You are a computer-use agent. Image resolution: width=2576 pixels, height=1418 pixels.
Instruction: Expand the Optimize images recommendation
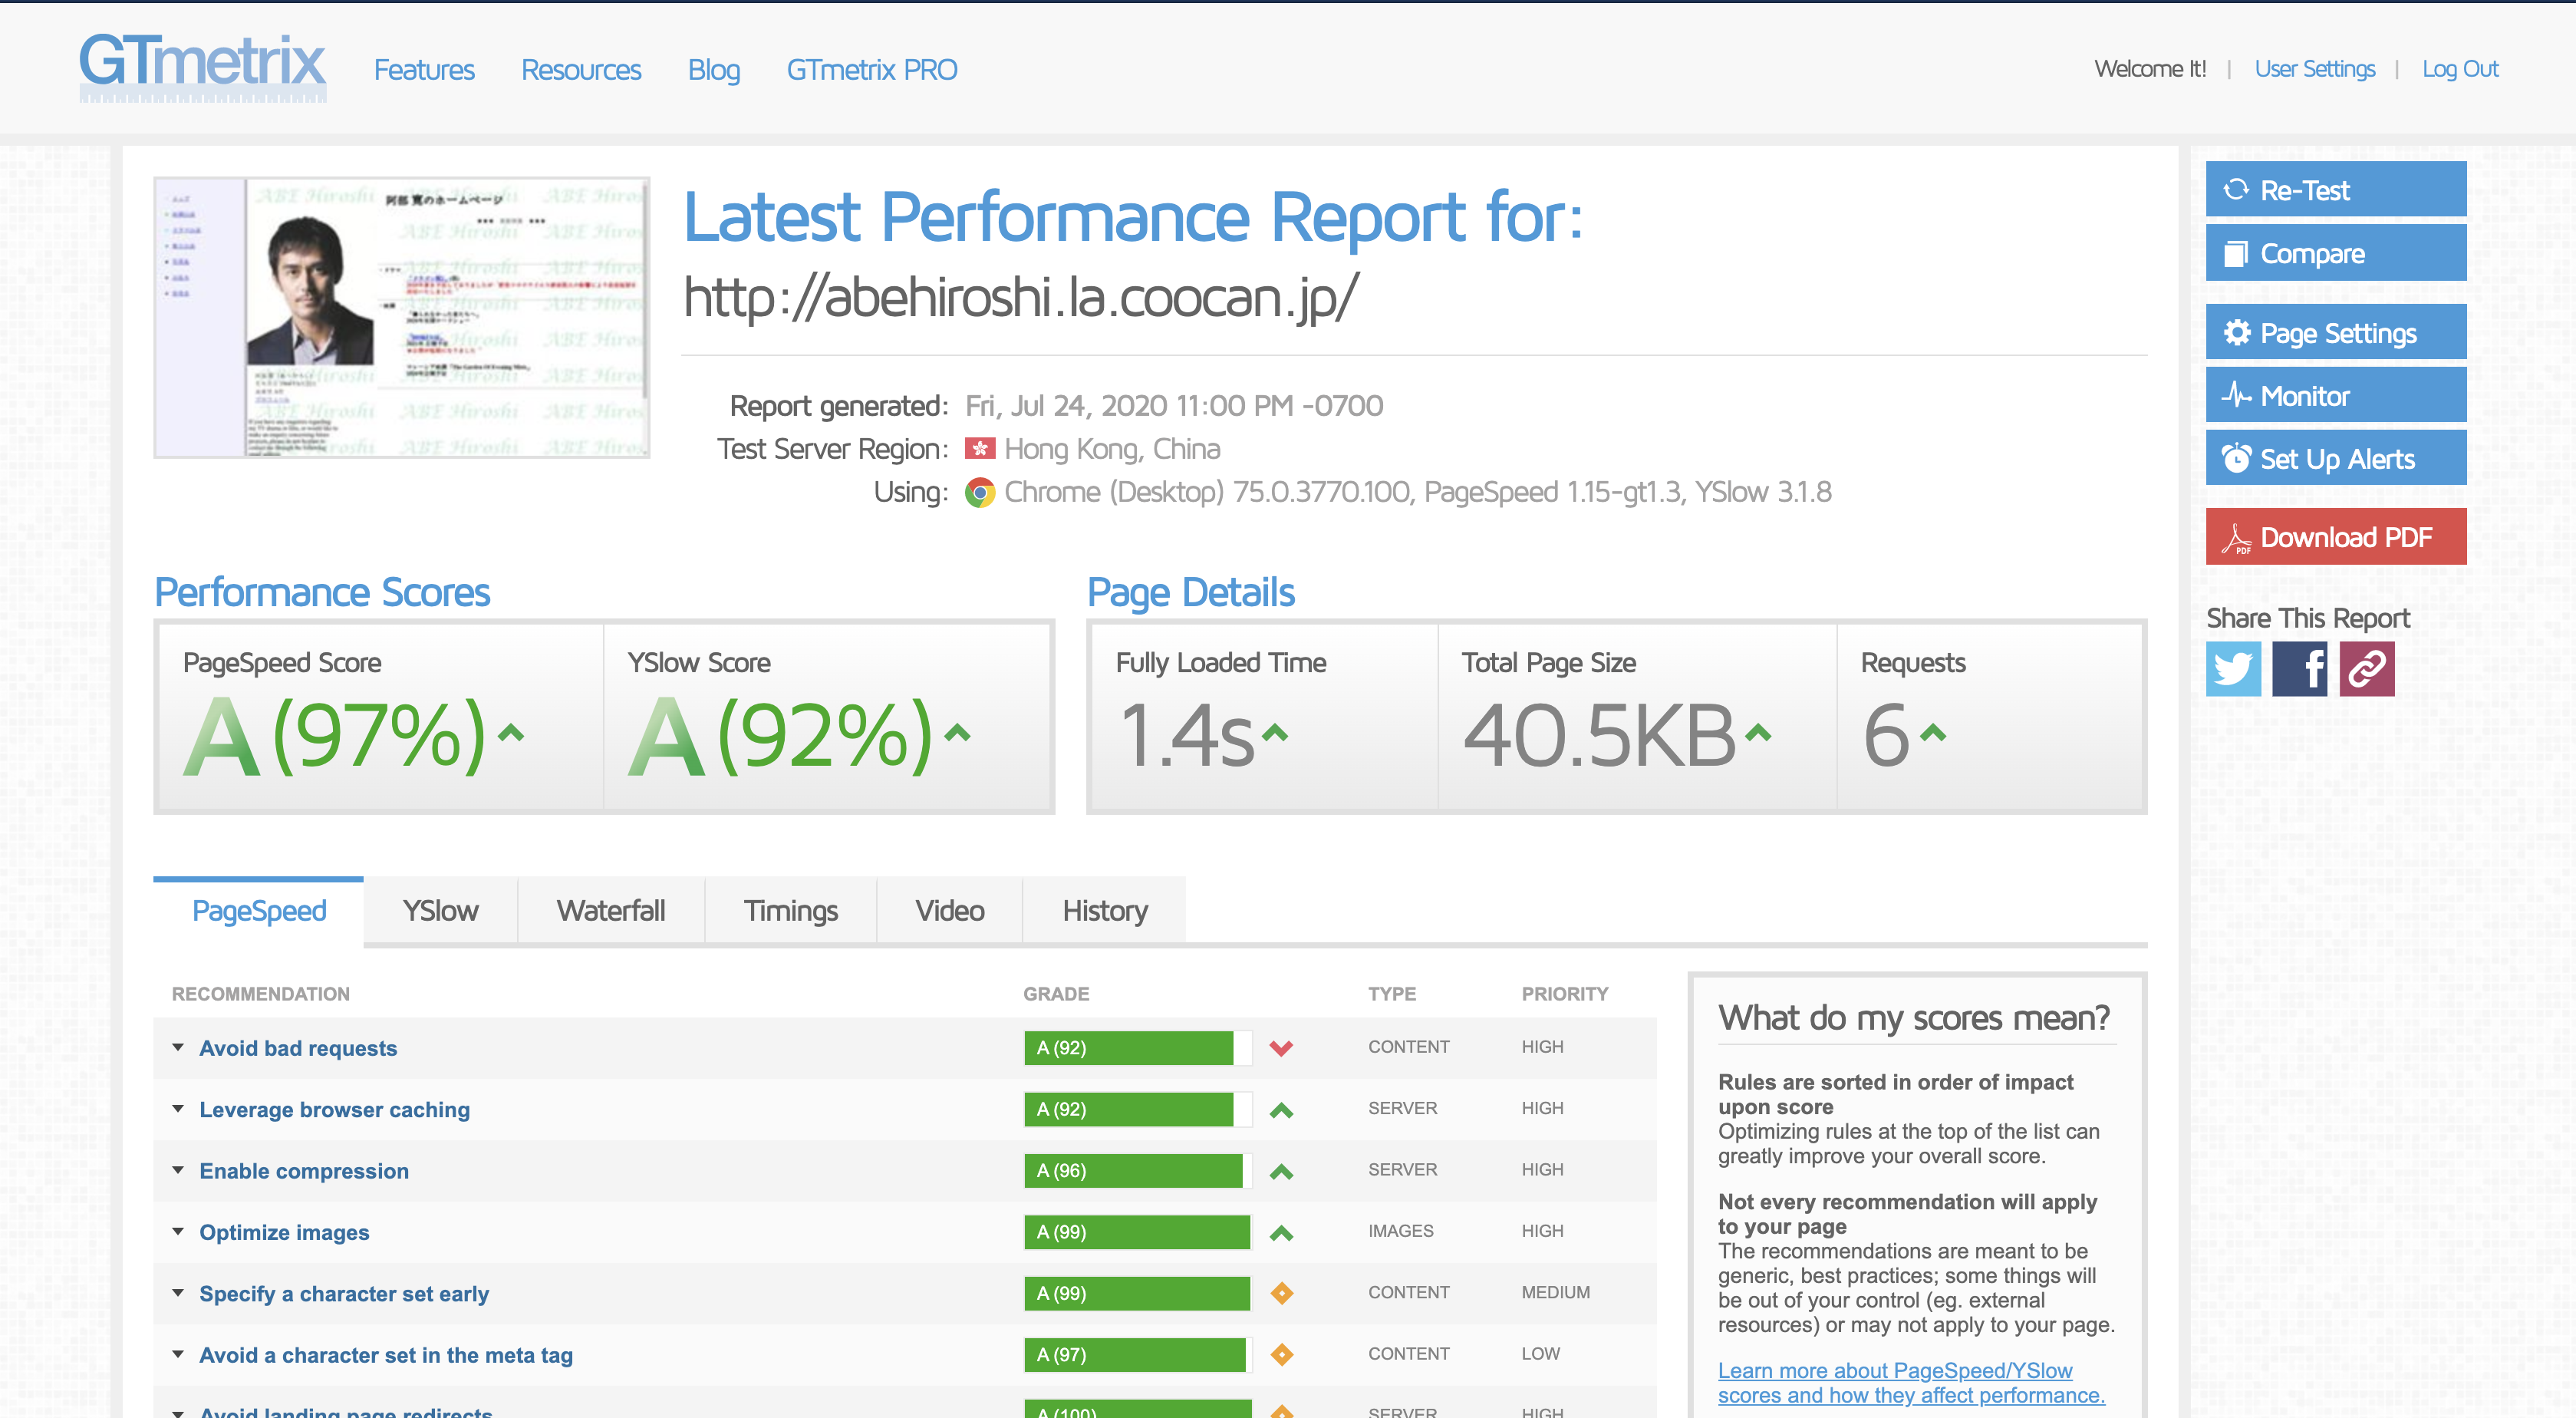(x=284, y=1233)
